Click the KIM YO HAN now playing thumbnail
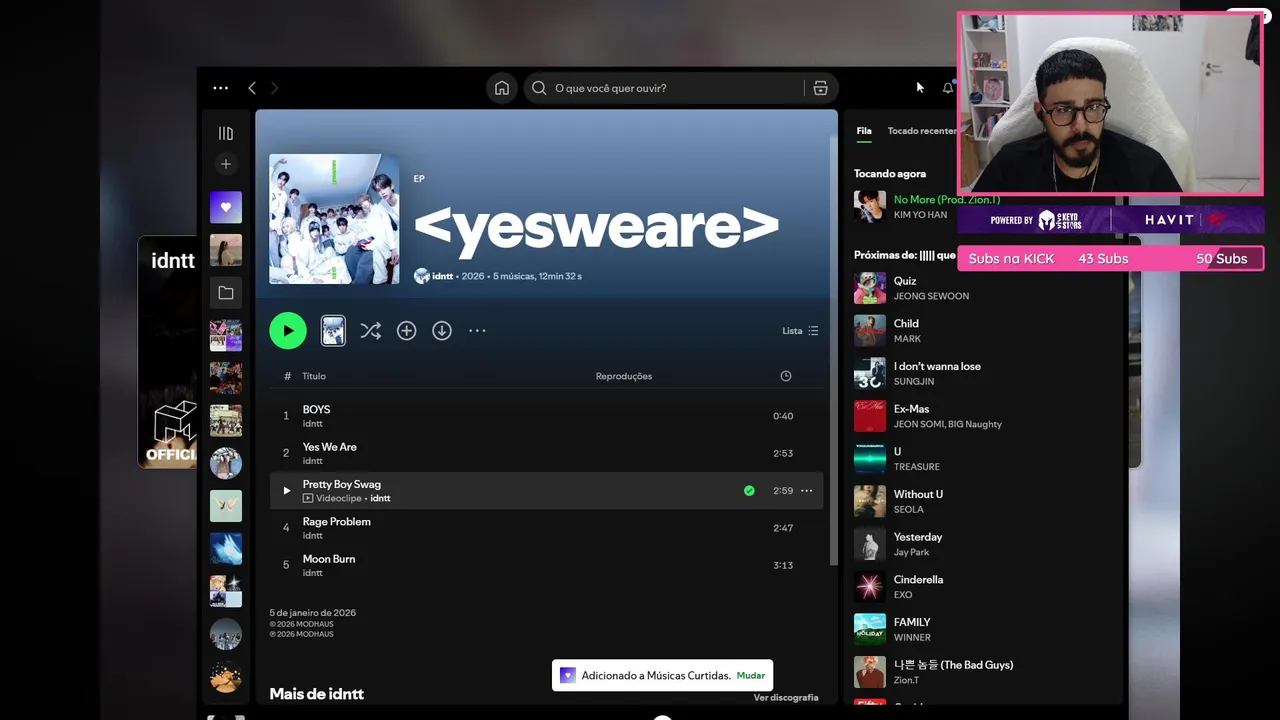This screenshot has width=1280, height=720. click(x=870, y=206)
